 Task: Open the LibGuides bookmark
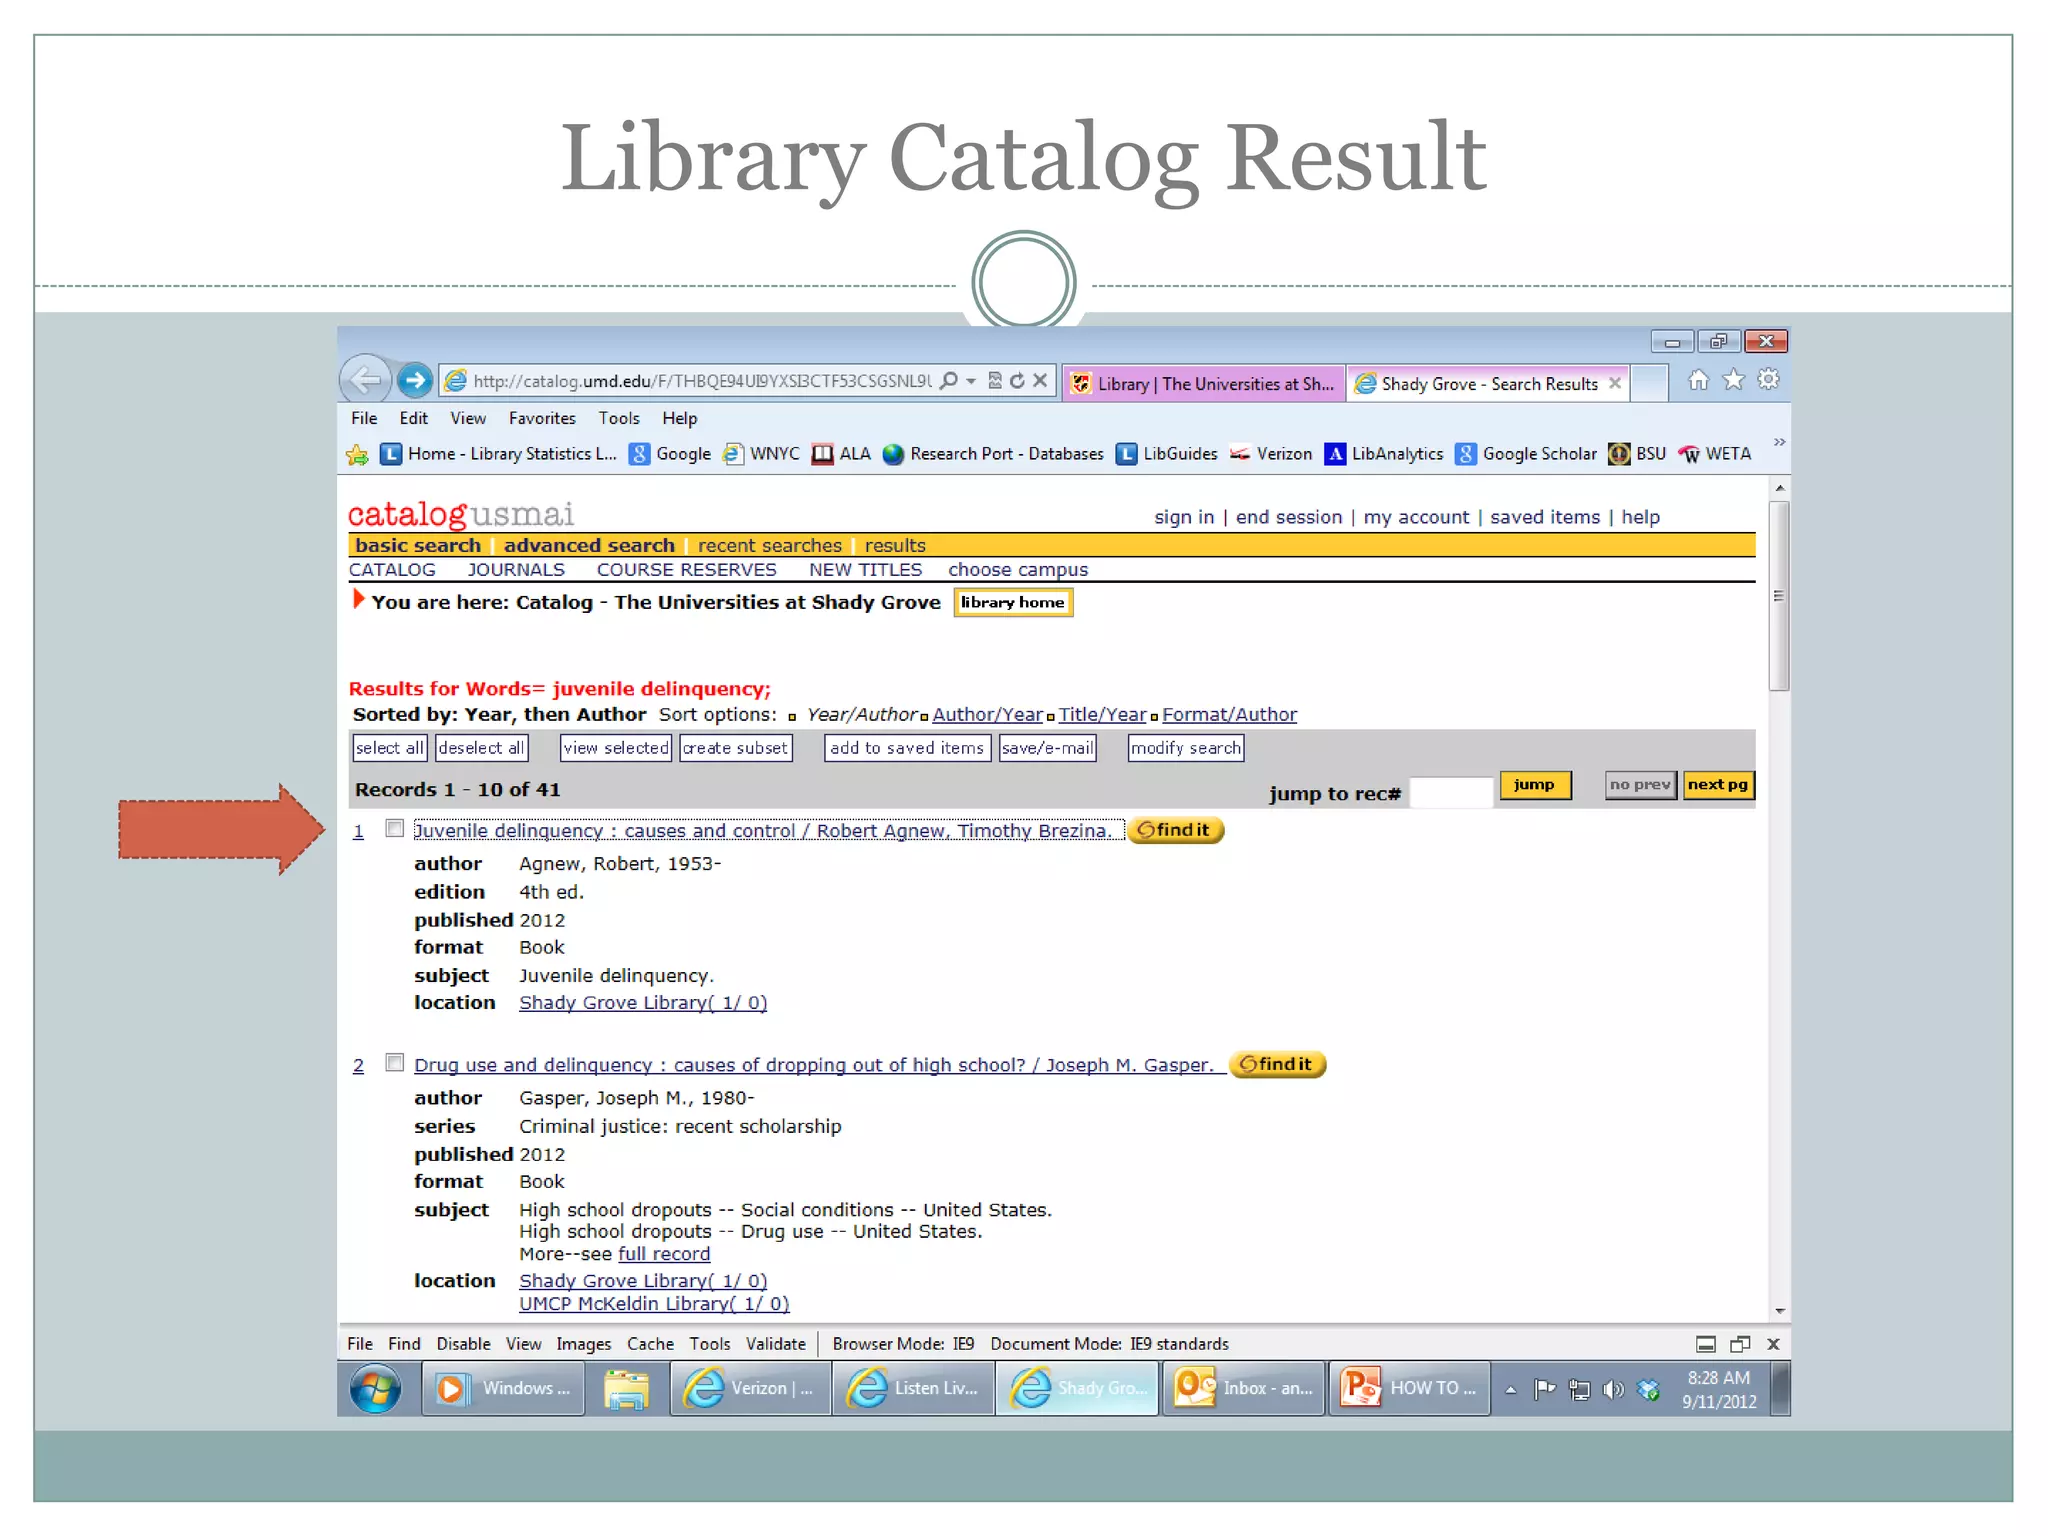click(1167, 454)
